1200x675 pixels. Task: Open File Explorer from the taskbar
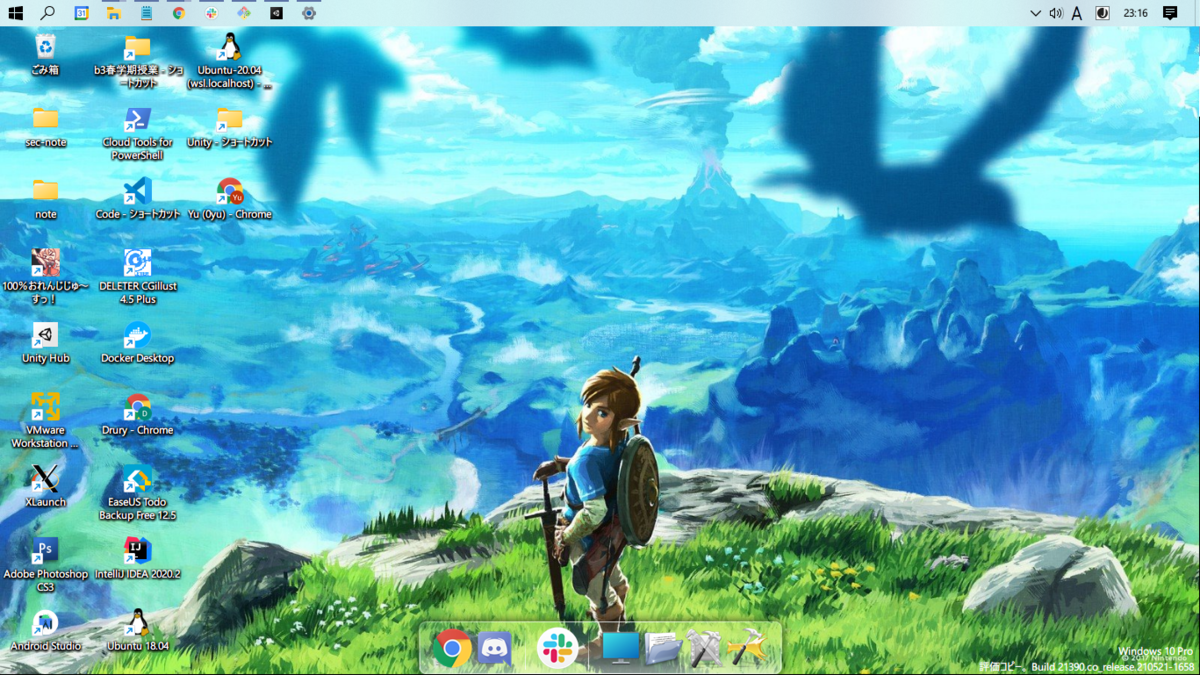click(113, 13)
